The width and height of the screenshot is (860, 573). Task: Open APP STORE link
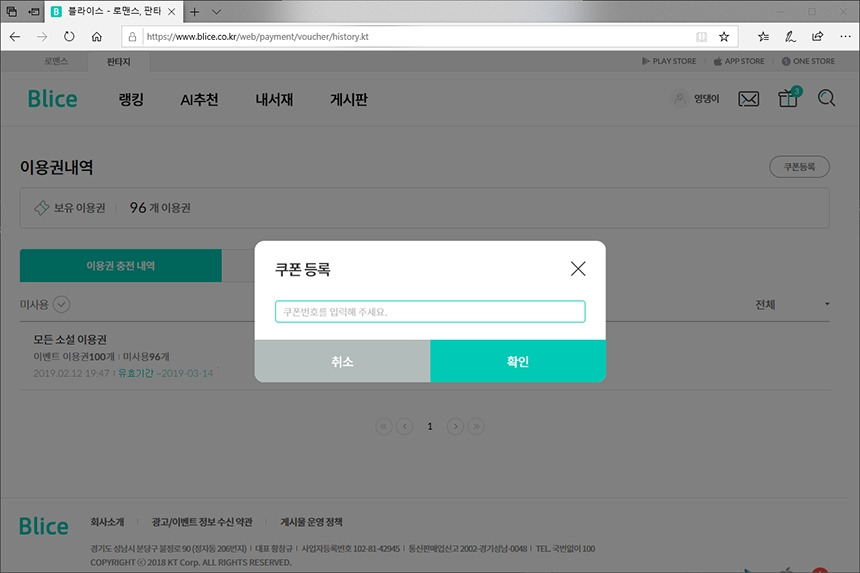click(739, 61)
